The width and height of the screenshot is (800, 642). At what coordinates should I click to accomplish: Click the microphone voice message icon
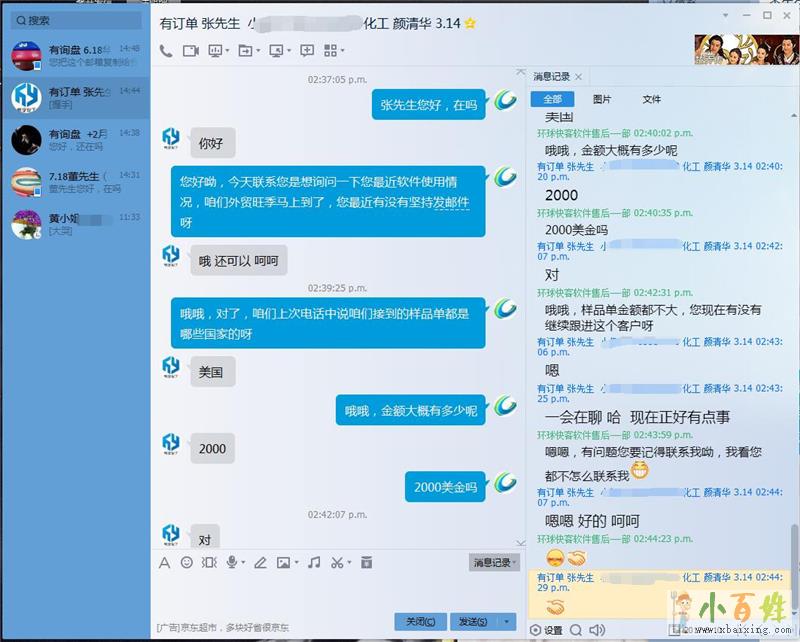click(x=232, y=563)
